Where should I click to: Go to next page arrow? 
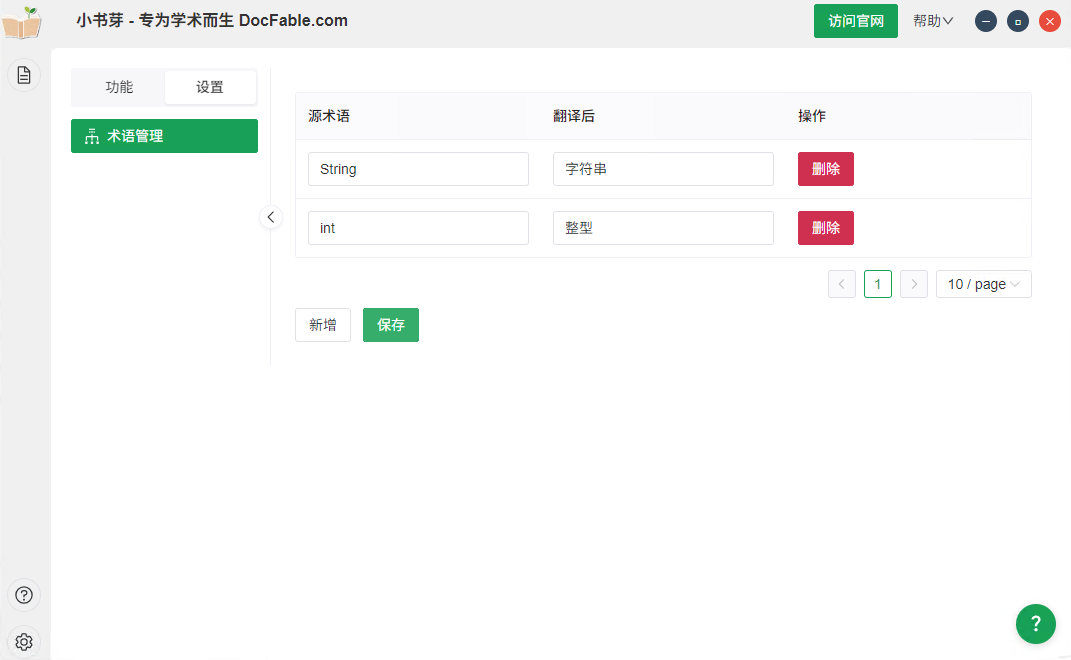click(x=914, y=284)
